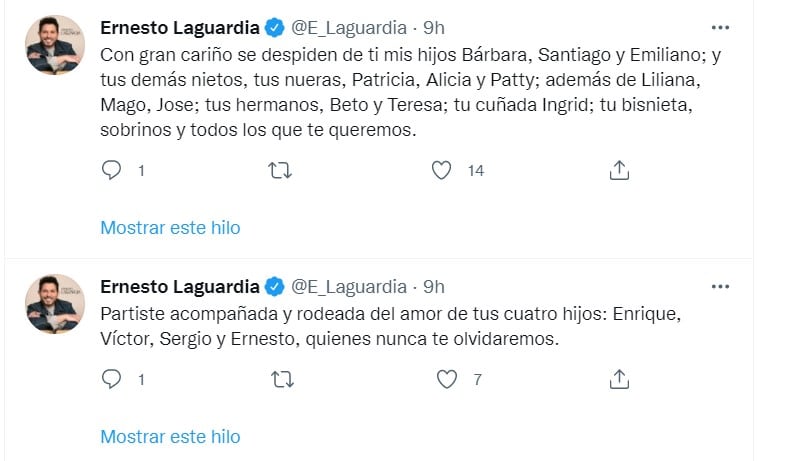787x461 pixels.
Task: Click the 9h timestamp on second tweet
Action: point(434,287)
